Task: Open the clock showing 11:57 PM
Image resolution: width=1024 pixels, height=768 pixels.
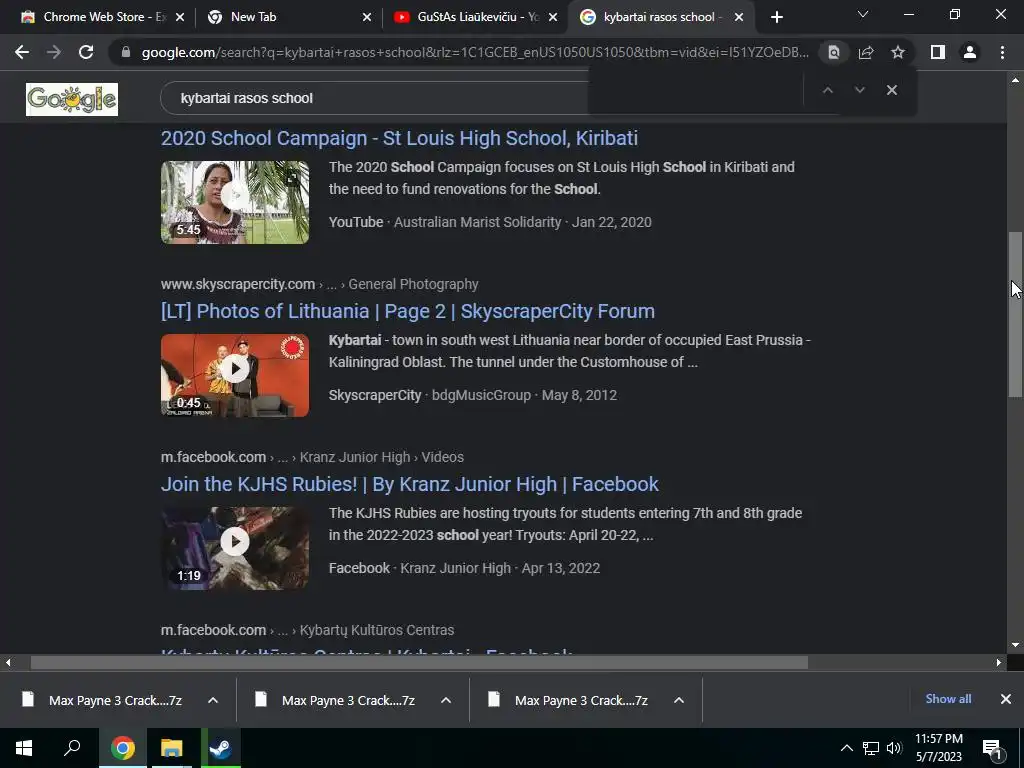Action: pos(938,748)
